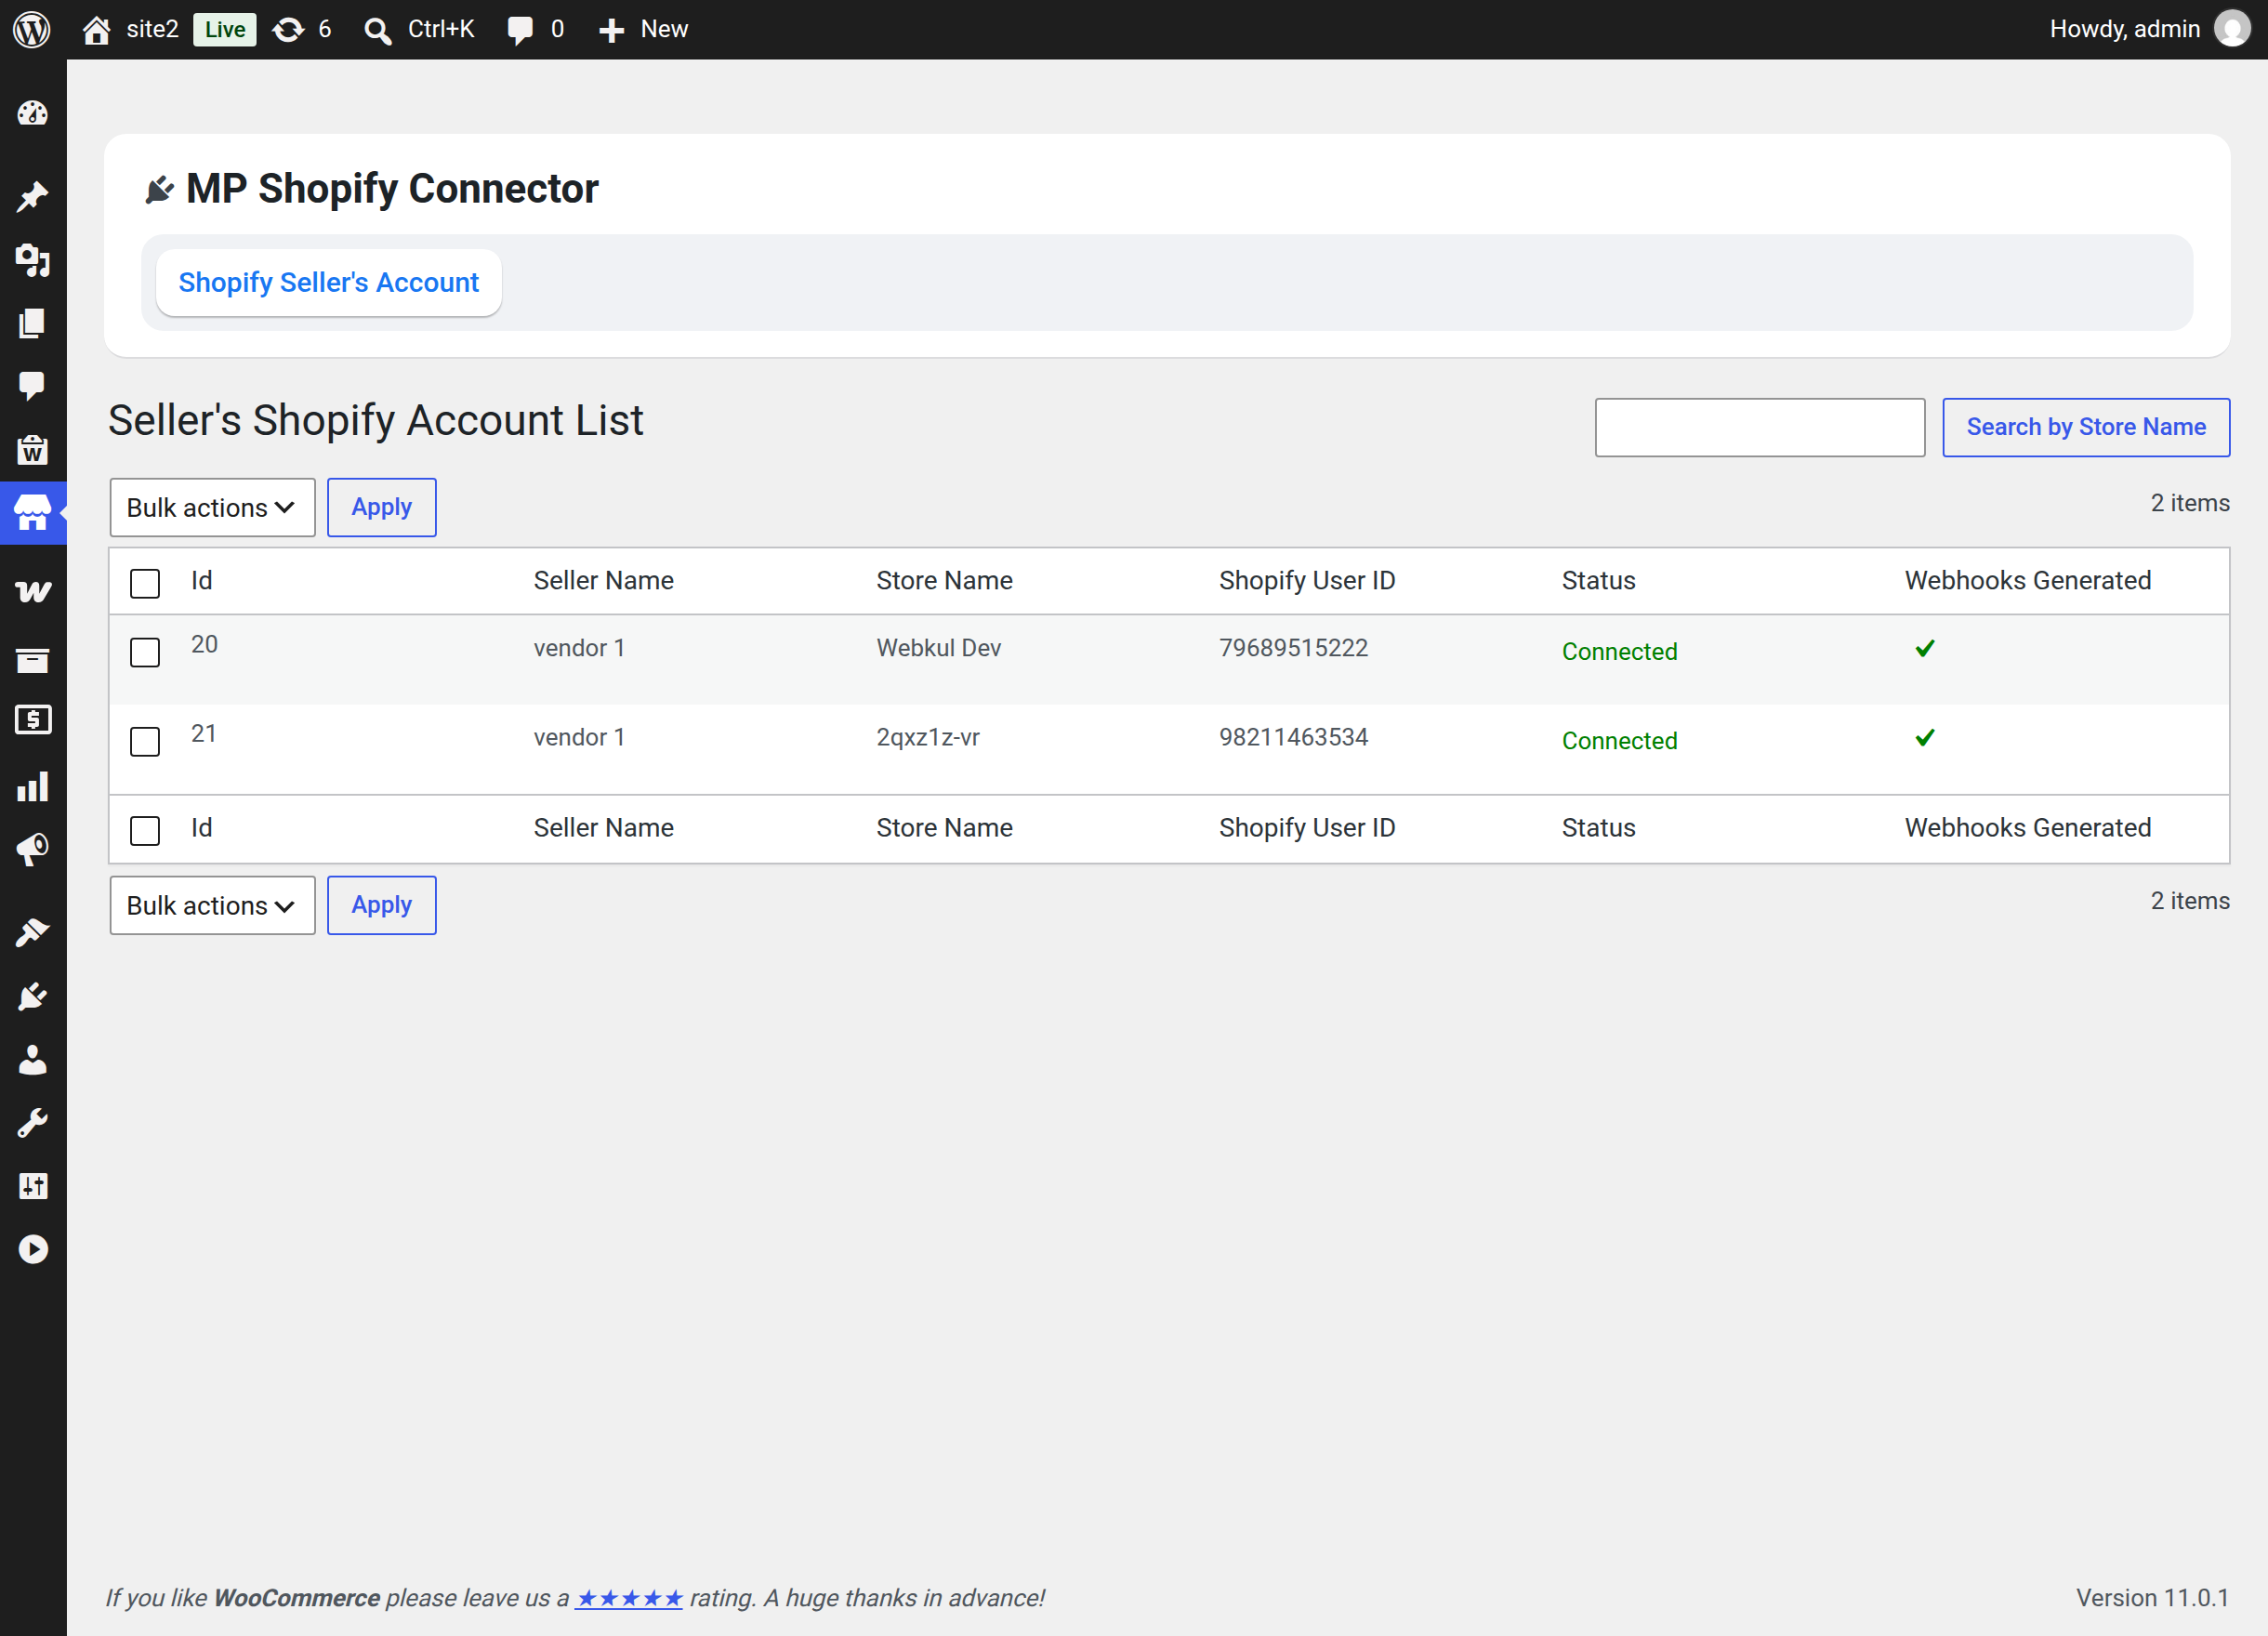Screen dimensions: 2268x1636
Task: Click webhooks checkmark for 2qxz1z-vr
Action: pos(1925,737)
